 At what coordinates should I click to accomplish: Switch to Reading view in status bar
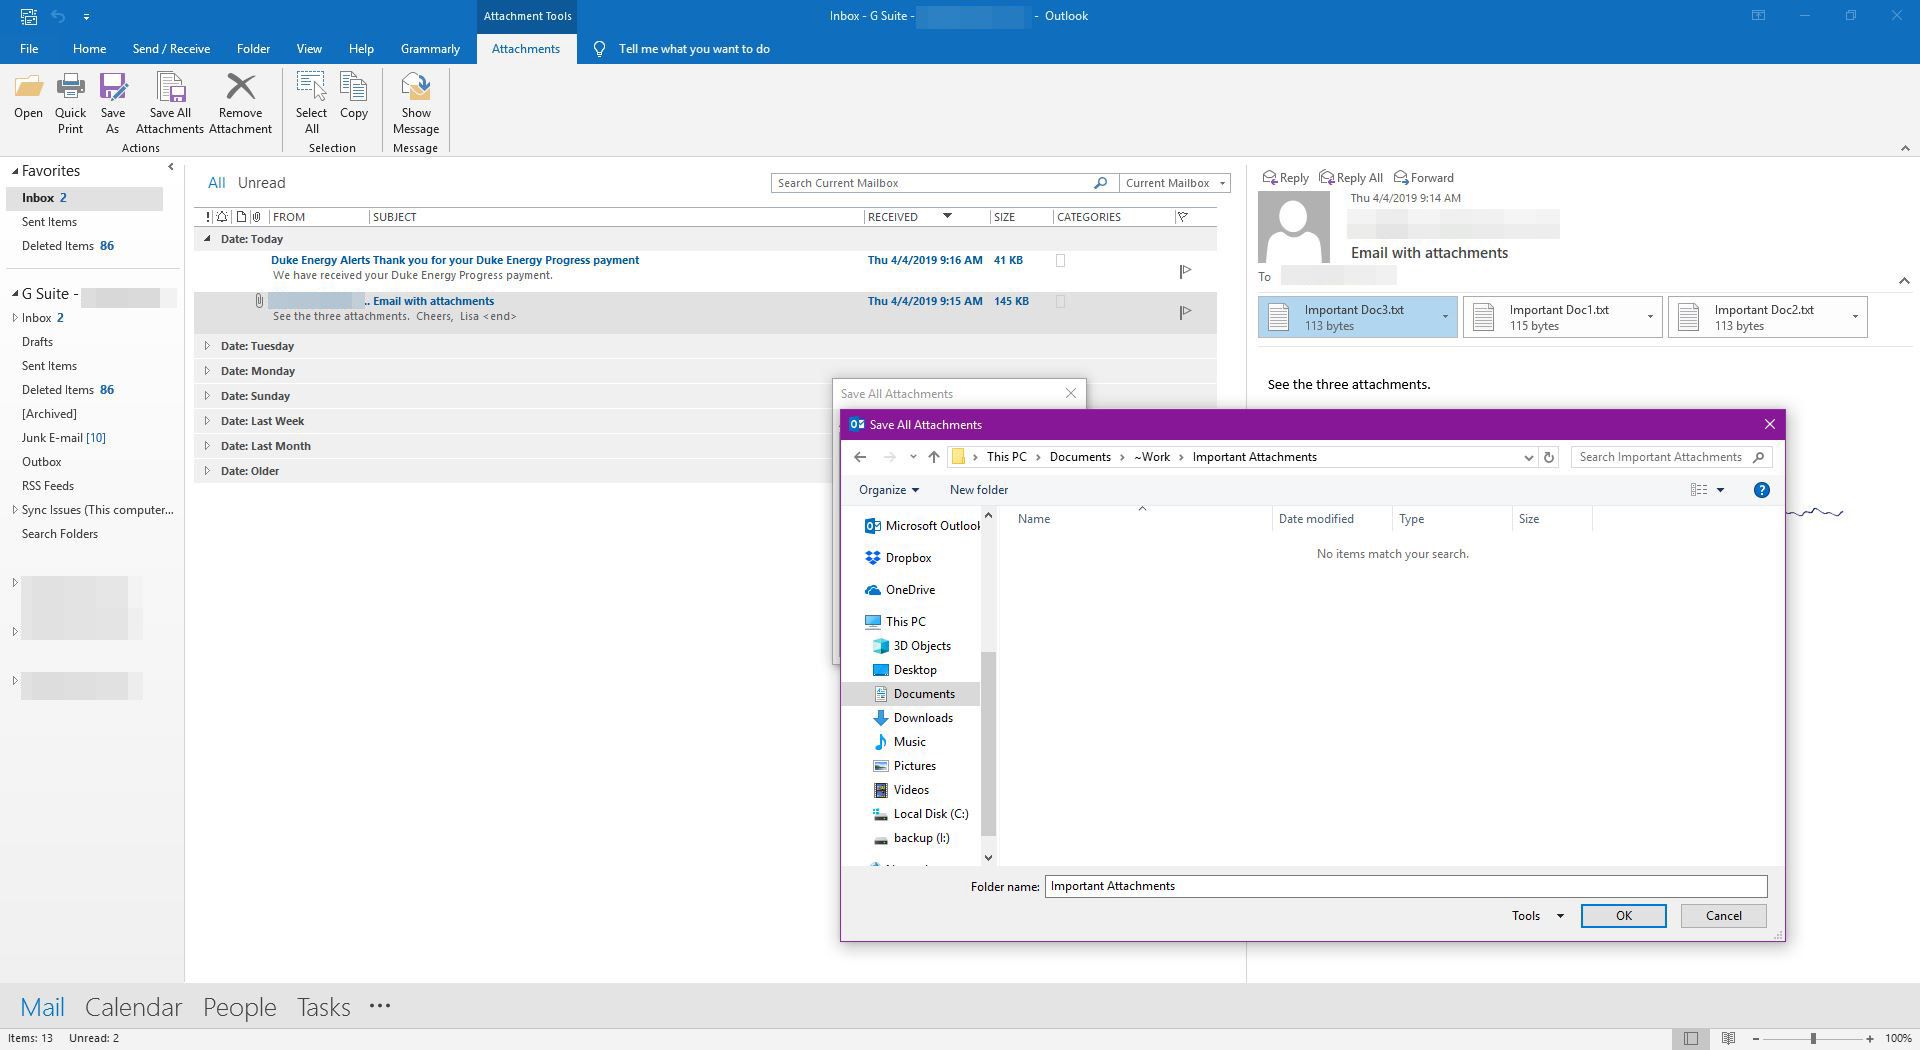point(1728,1038)
